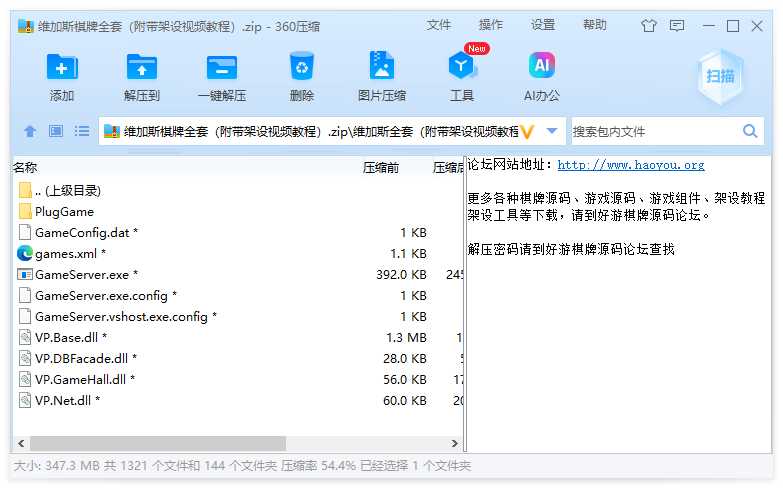Select the .. (上级目录) parent entry
The width and height of the screenshot is (783, 488).
(x=68, y=190)
